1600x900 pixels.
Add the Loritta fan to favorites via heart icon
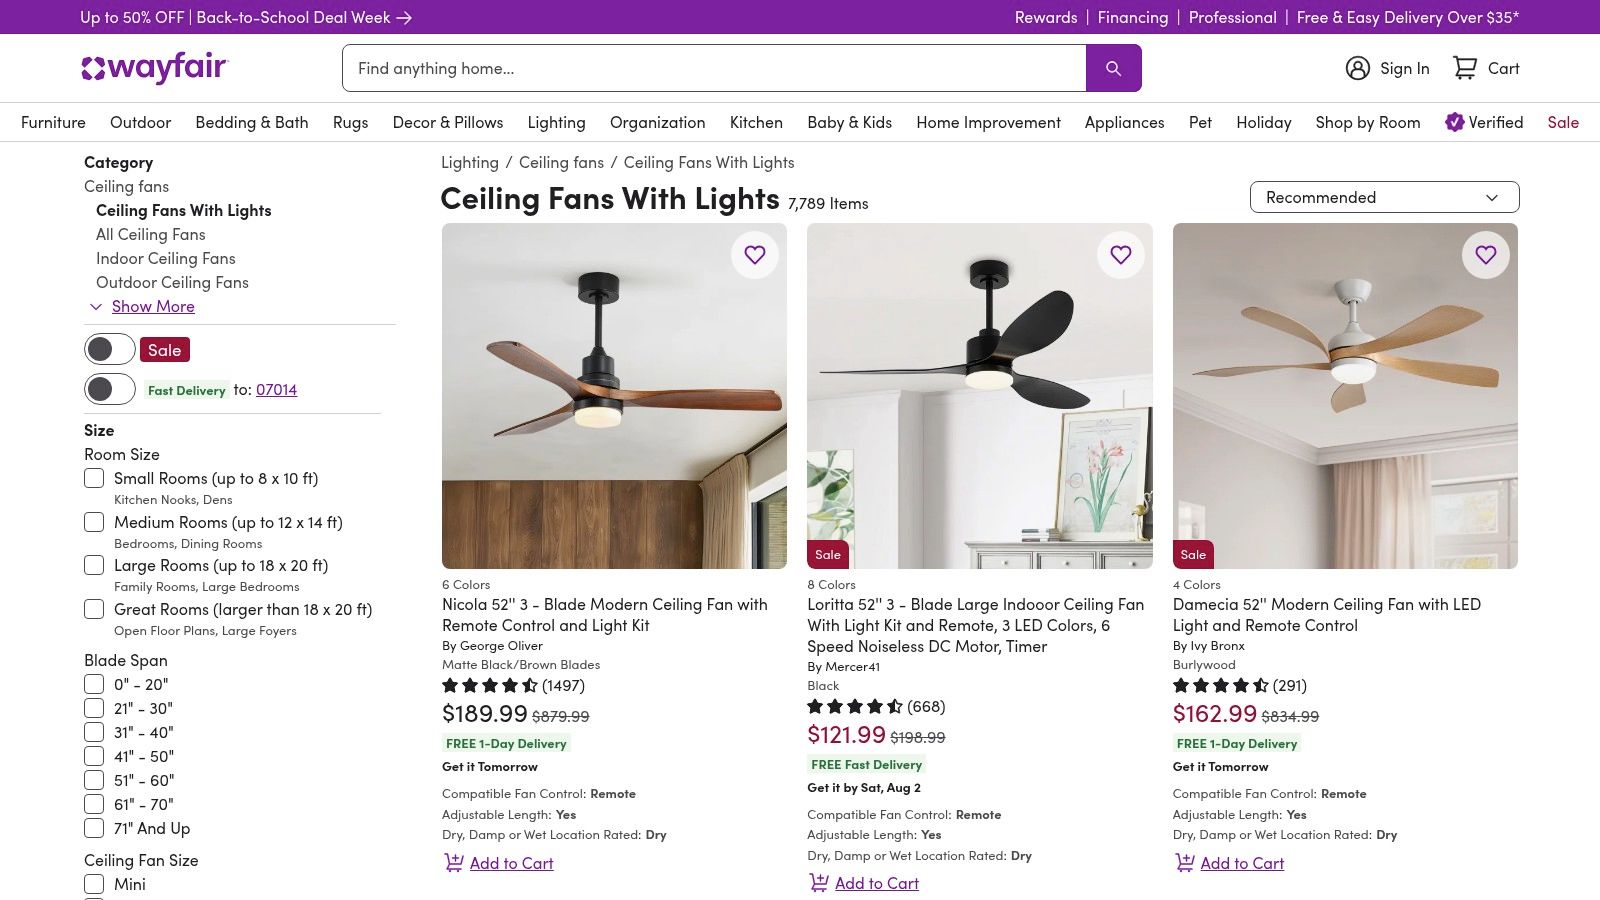[1120, 255]
